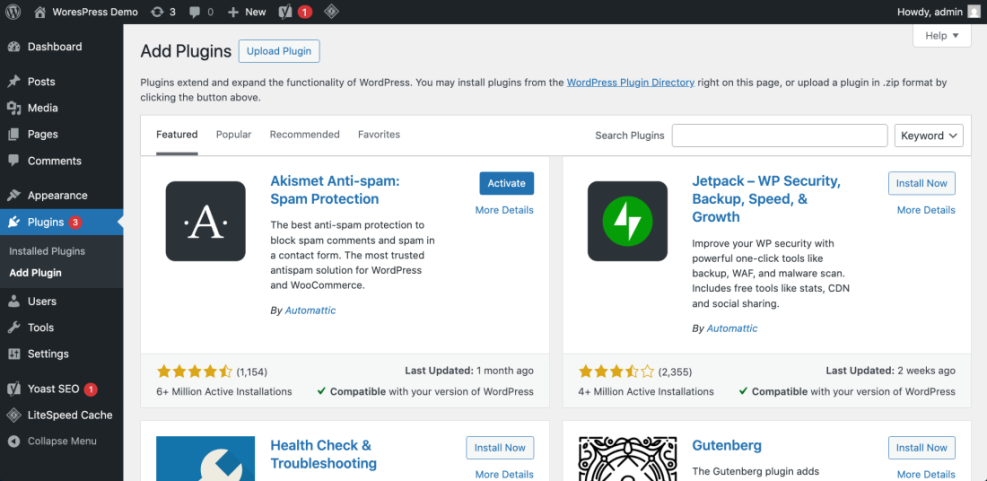987x481 pixels.
Task: Click the plus New icon in admin bar
Action: pos(233,12)
